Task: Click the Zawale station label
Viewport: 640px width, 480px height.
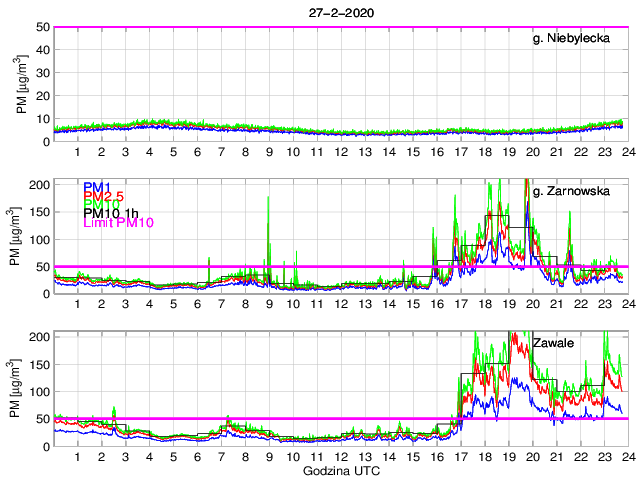Action: coord(552,343)
